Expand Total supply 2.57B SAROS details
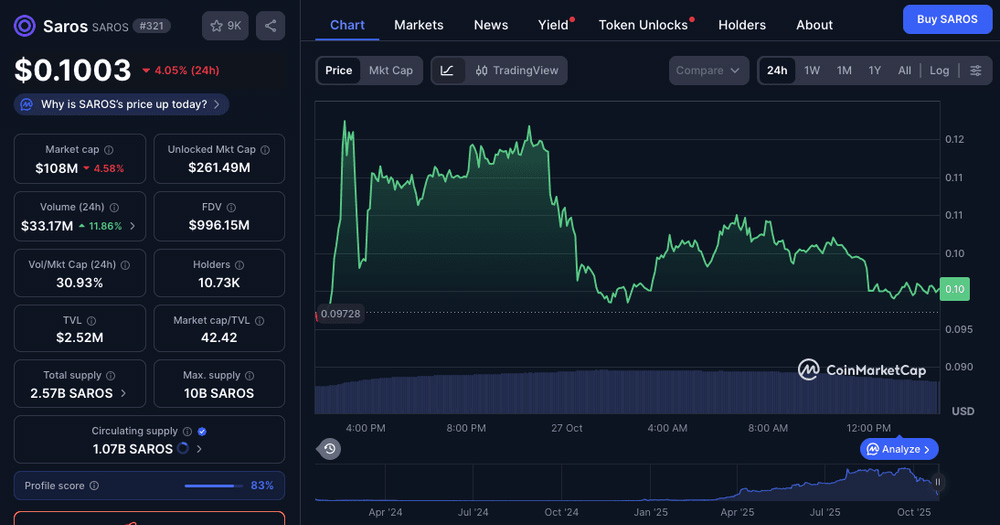The image size is (1000, 525). tap(123, 393)
